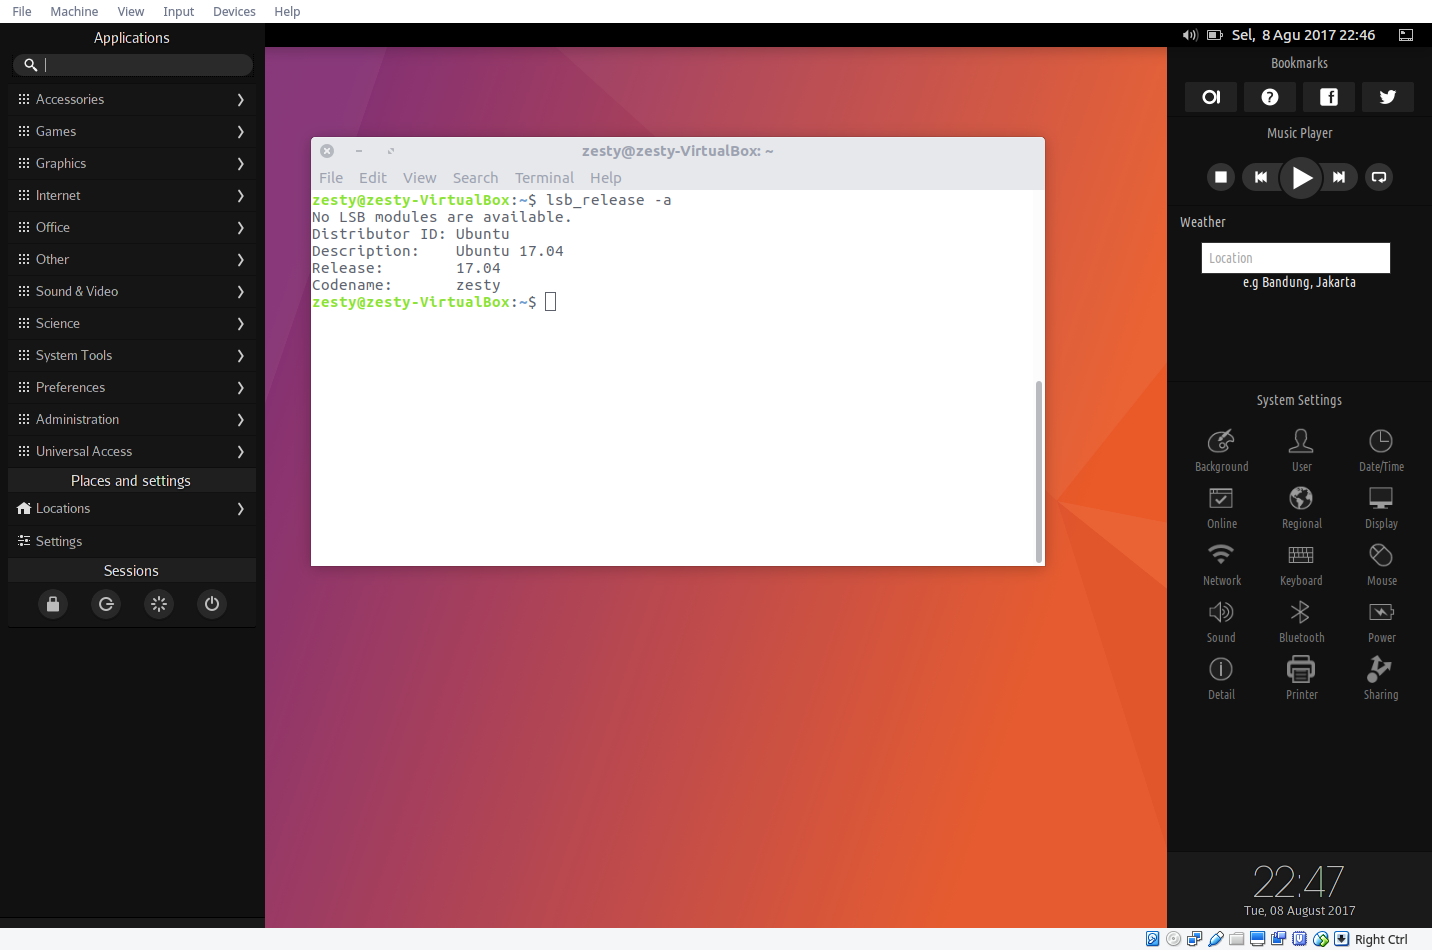Stop the music player
This screenshot has width=1432, height=950.
click(1221, 177)
